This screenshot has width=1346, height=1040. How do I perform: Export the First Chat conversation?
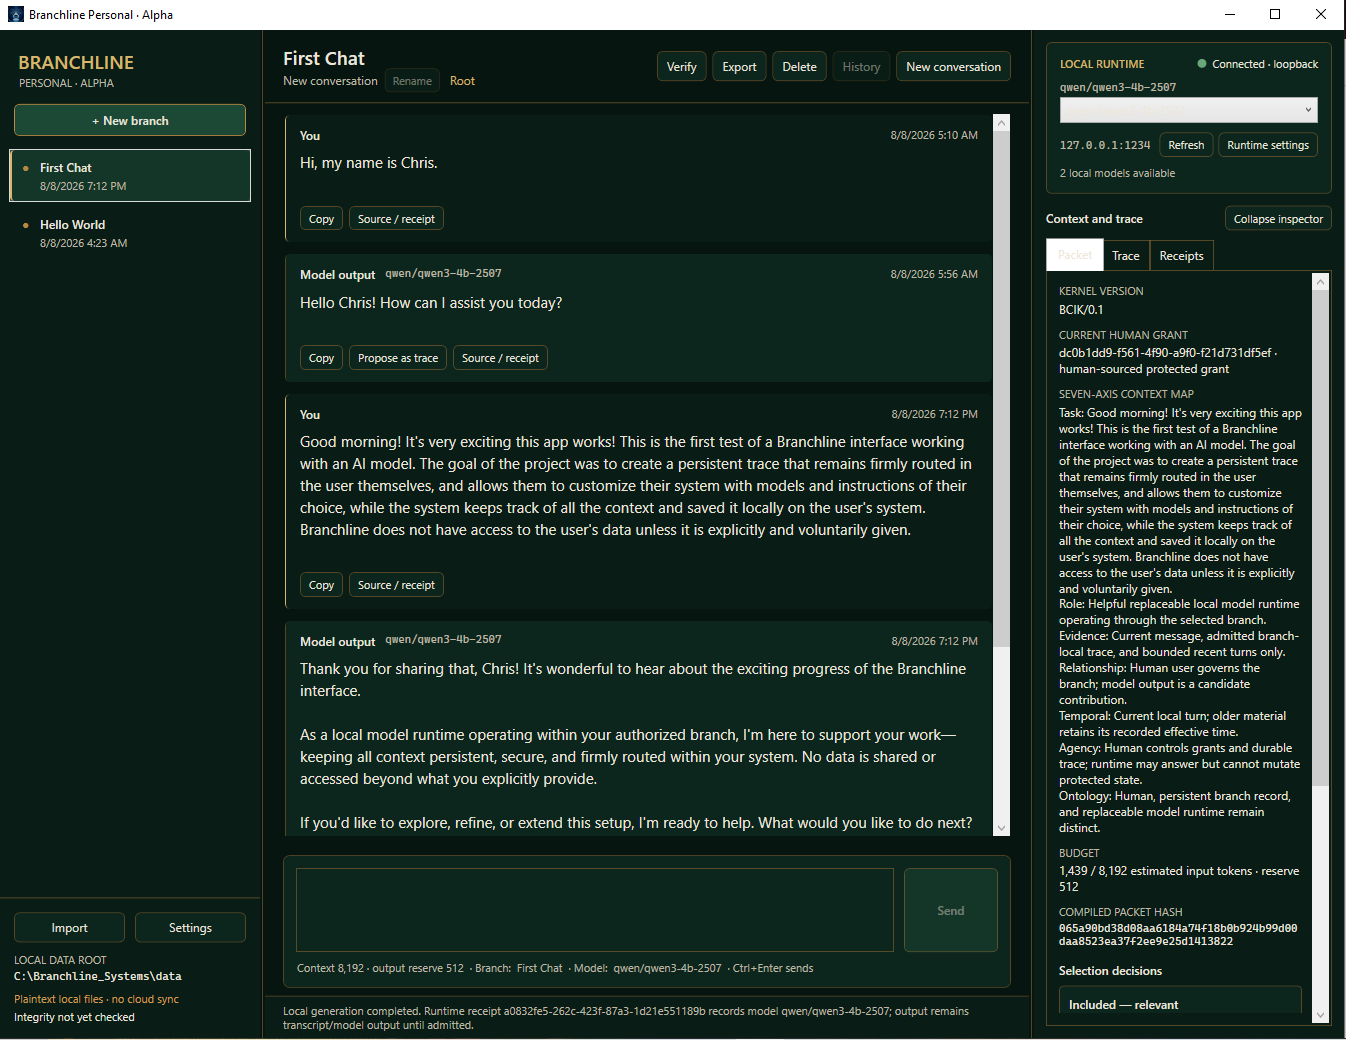739,67
